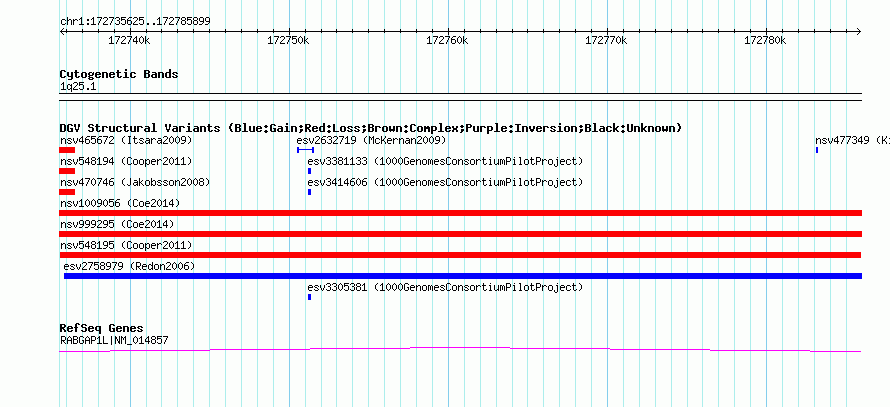The width and height of the screenshot is (890, 407).
Task: Click the right arrowhead of the ruler
Action: click(x=859, y=32)
